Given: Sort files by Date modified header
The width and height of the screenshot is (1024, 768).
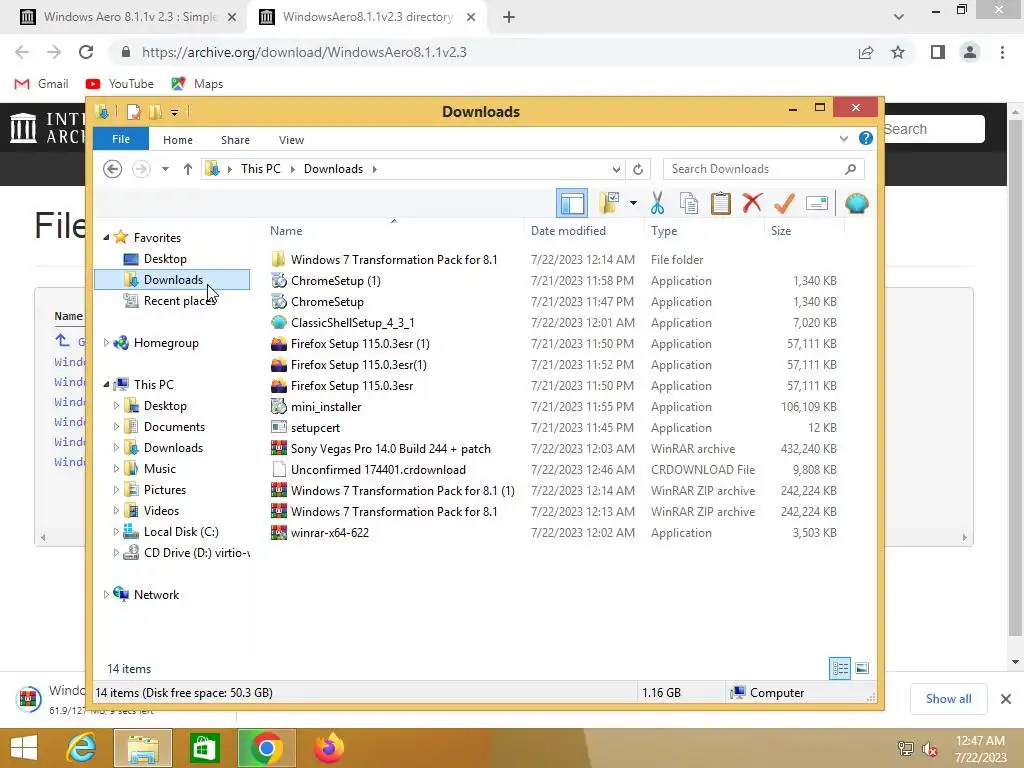Looking at the screenshot, I should [x=583, y=231].
